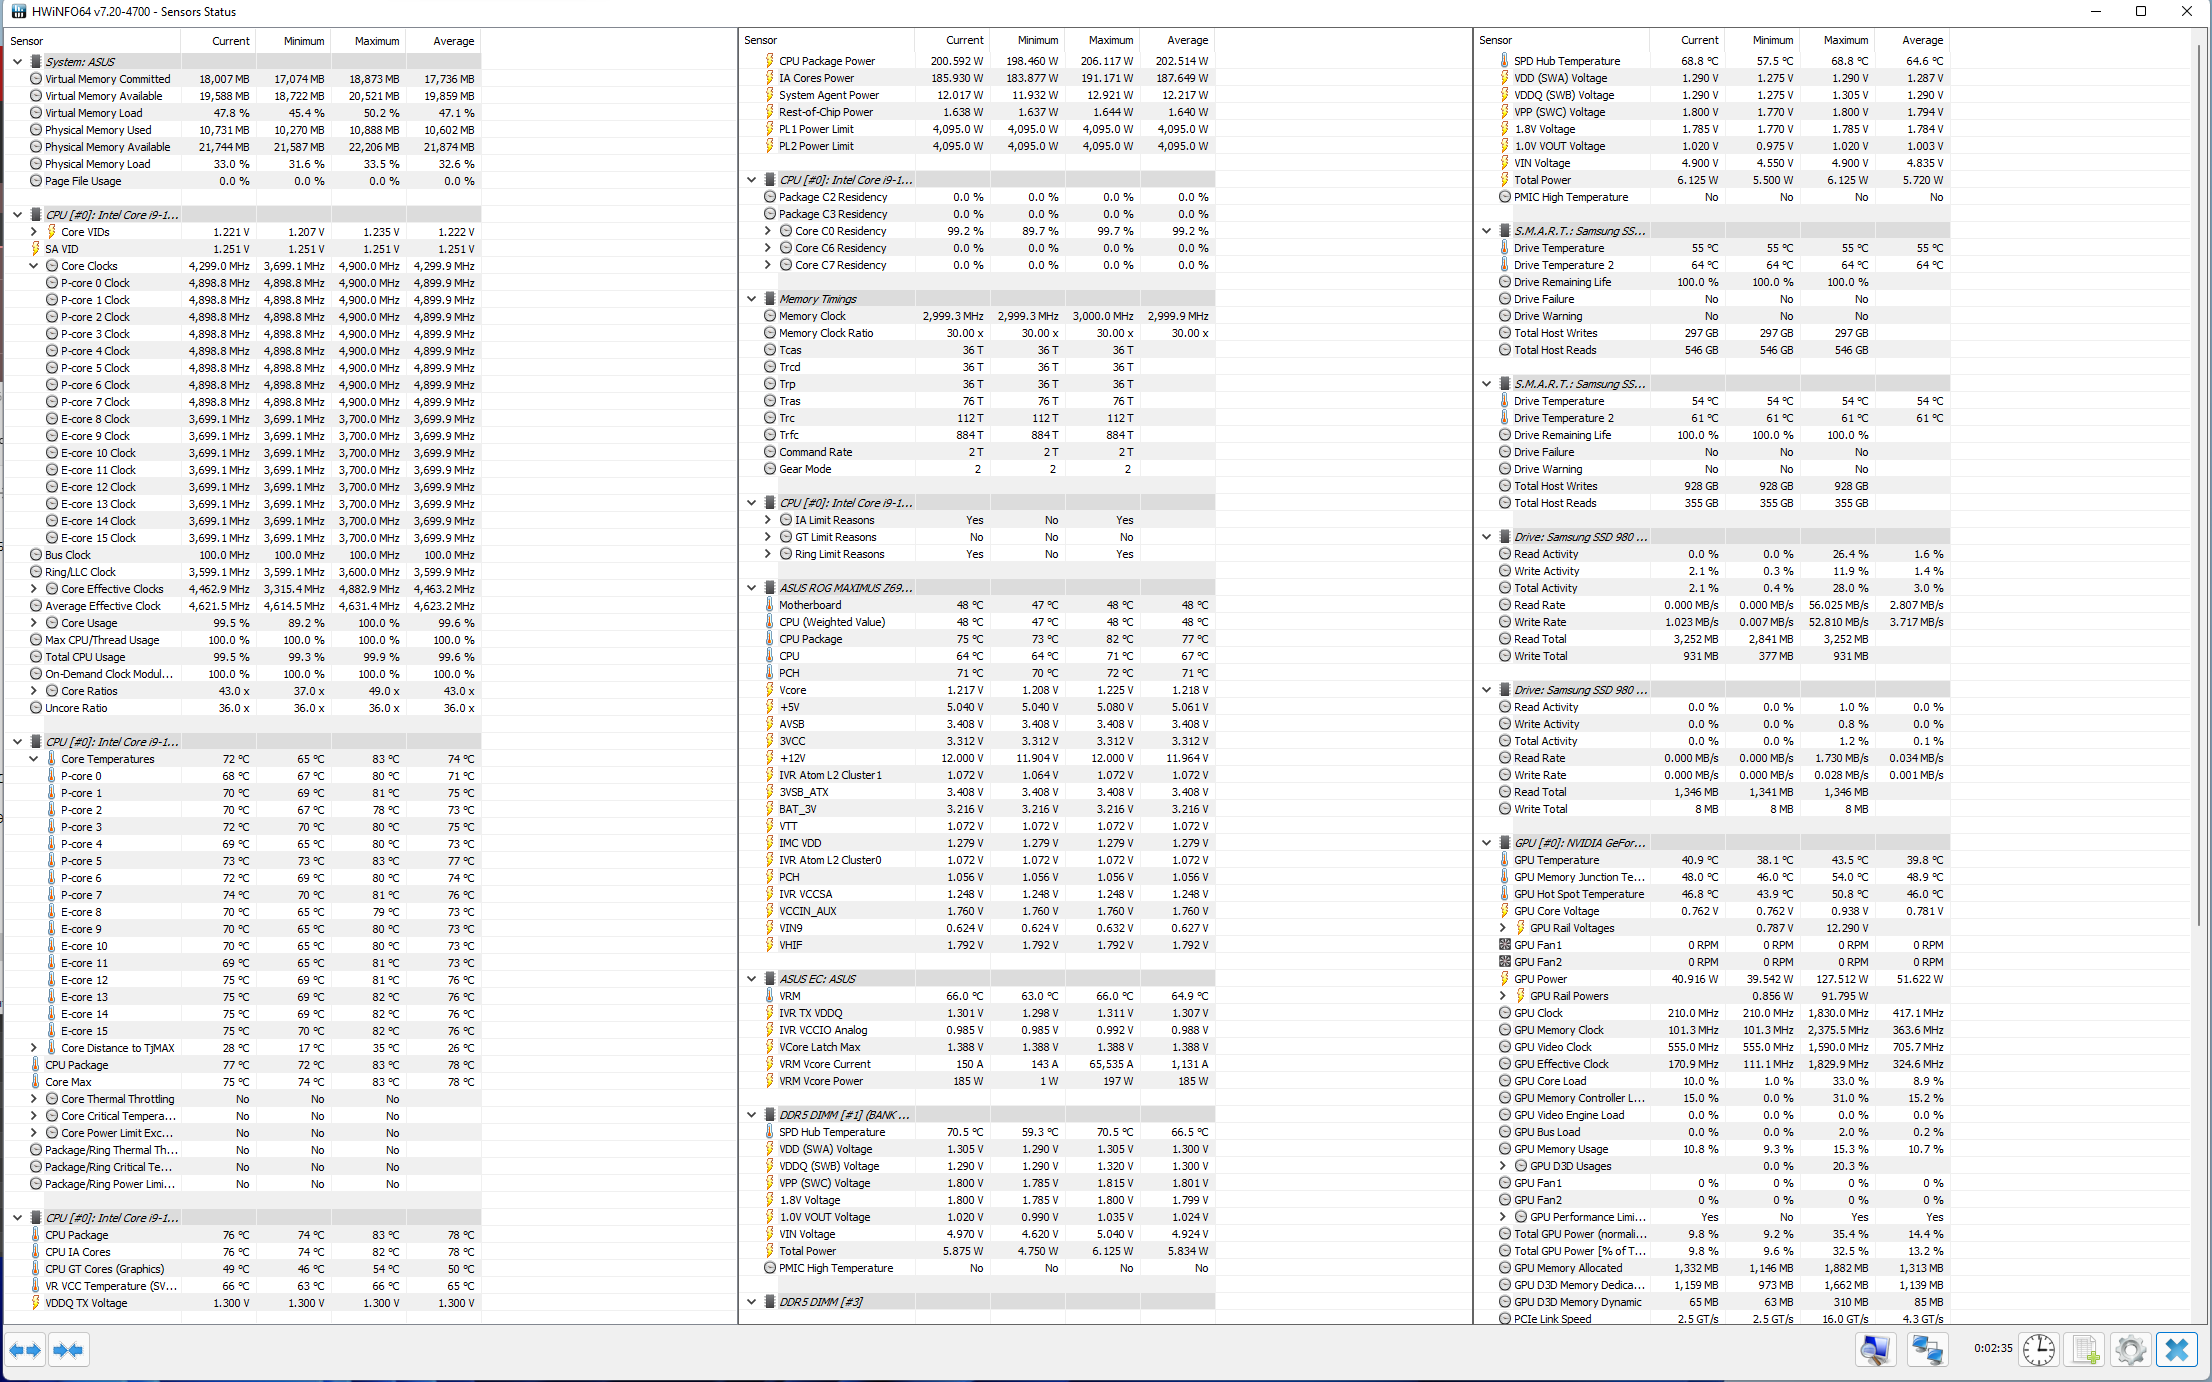Viewport: 2212px width, 1382px height.
Task: Collapse the System: ASUS group
Action: tap(17, 62)
